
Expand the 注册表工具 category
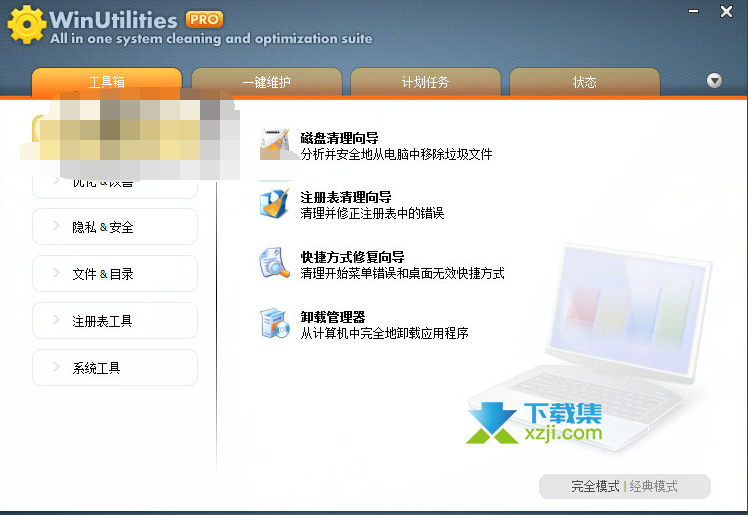click(115, 320)
